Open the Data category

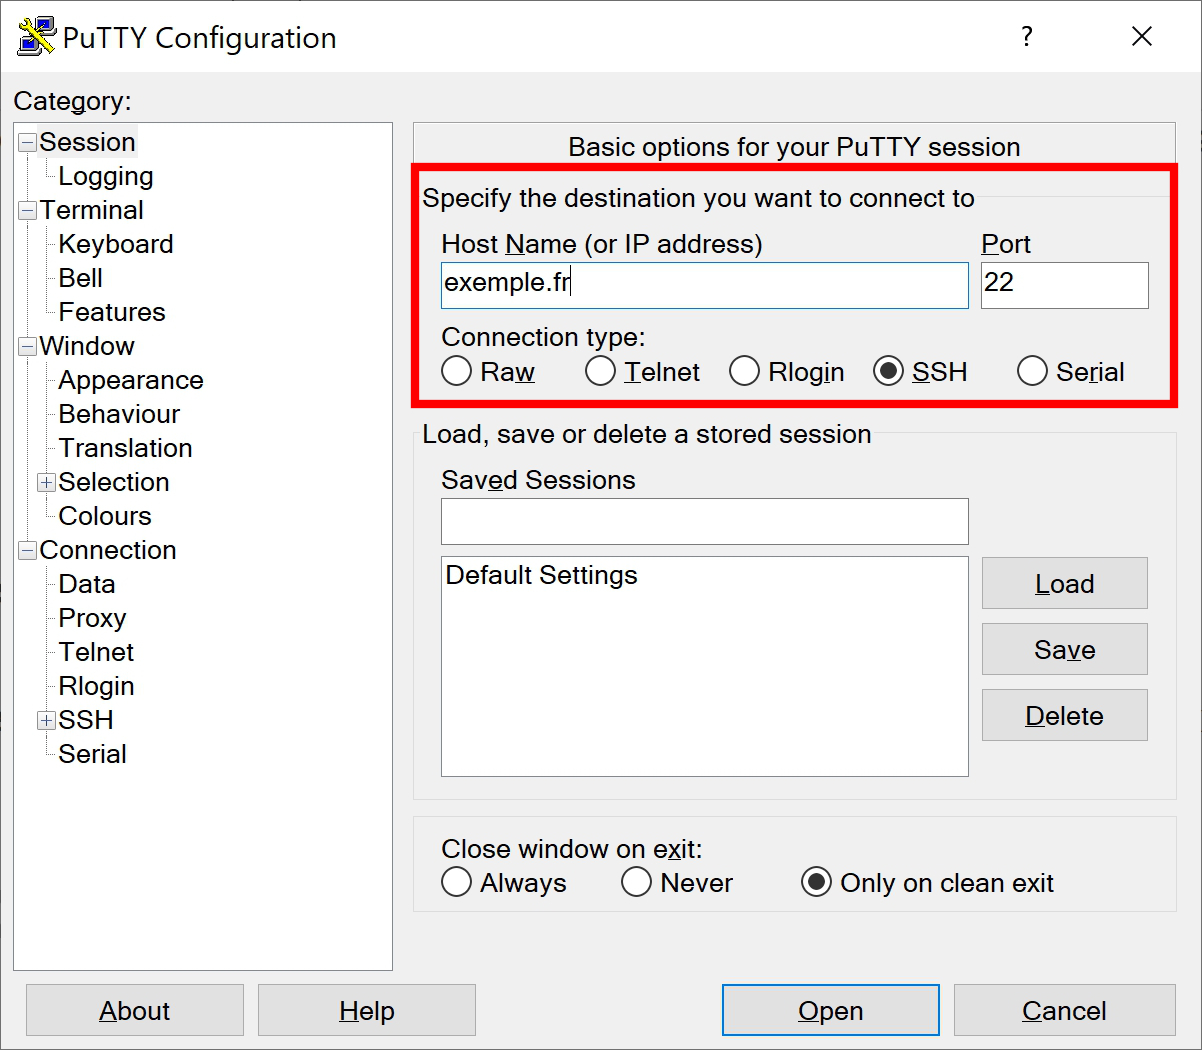pyautogui.click(x=87, y=584)
